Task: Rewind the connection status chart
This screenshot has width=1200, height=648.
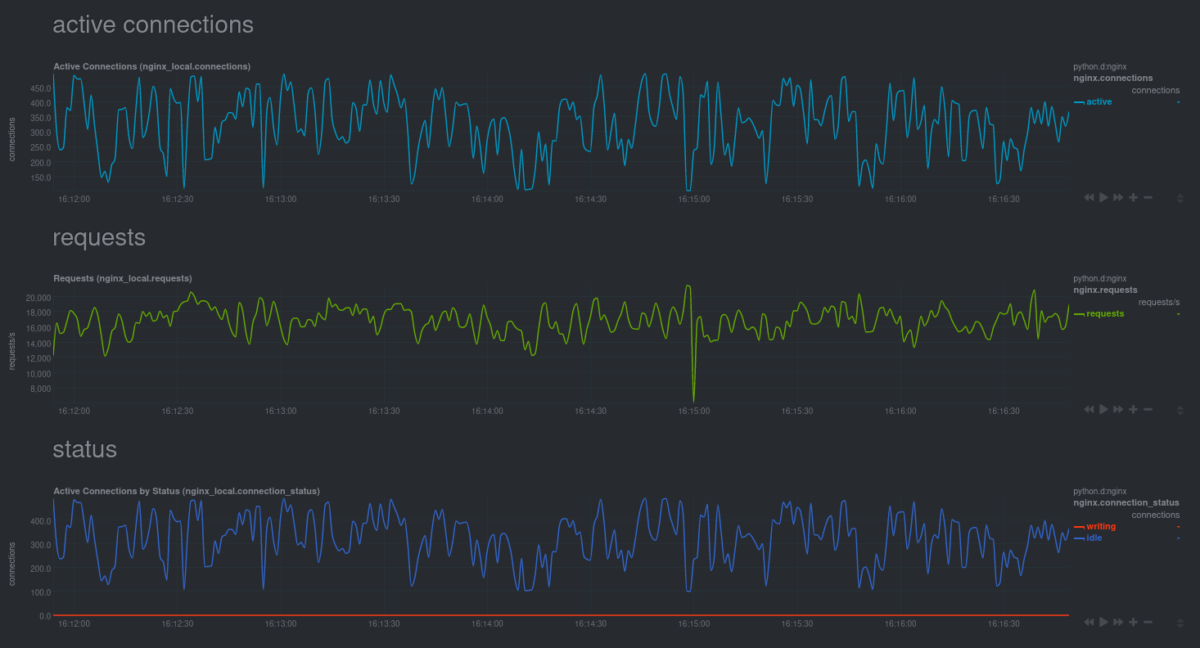Action: (1089, 622)
